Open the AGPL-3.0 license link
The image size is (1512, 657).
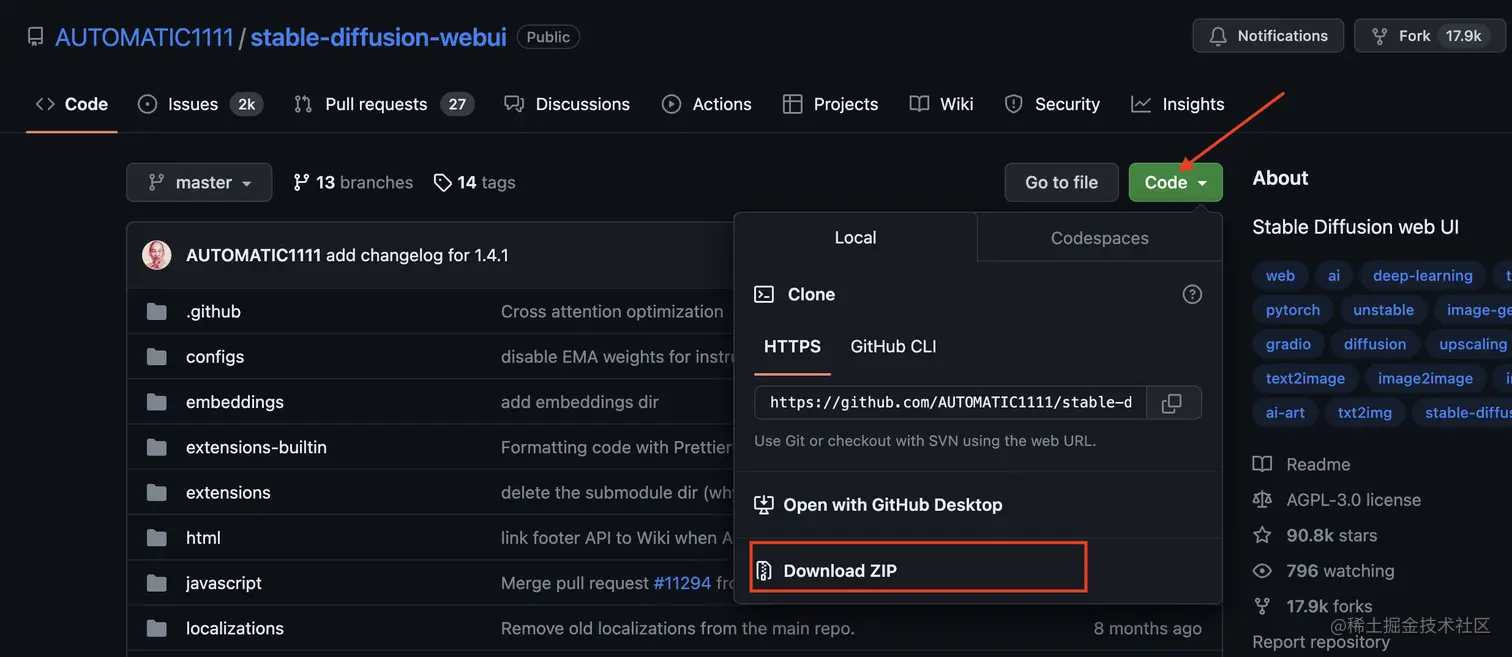pyautogui.click(x=1353, y=500)
